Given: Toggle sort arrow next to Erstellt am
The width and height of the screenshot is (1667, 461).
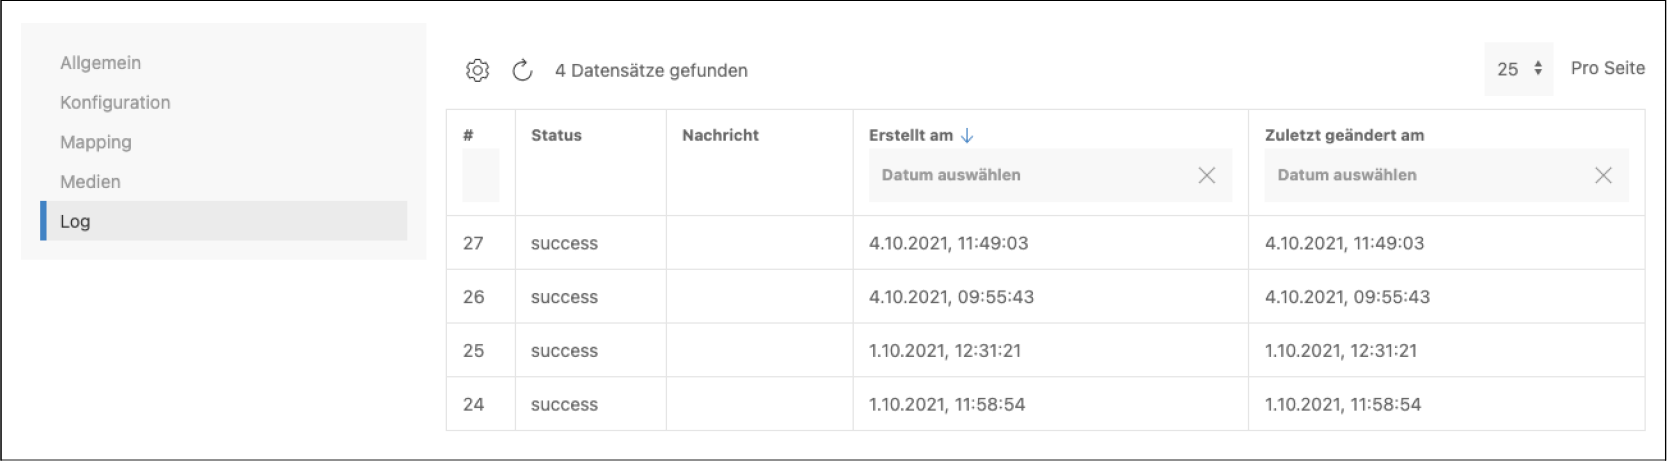Looking at the screenshot, I should [967, 135].
